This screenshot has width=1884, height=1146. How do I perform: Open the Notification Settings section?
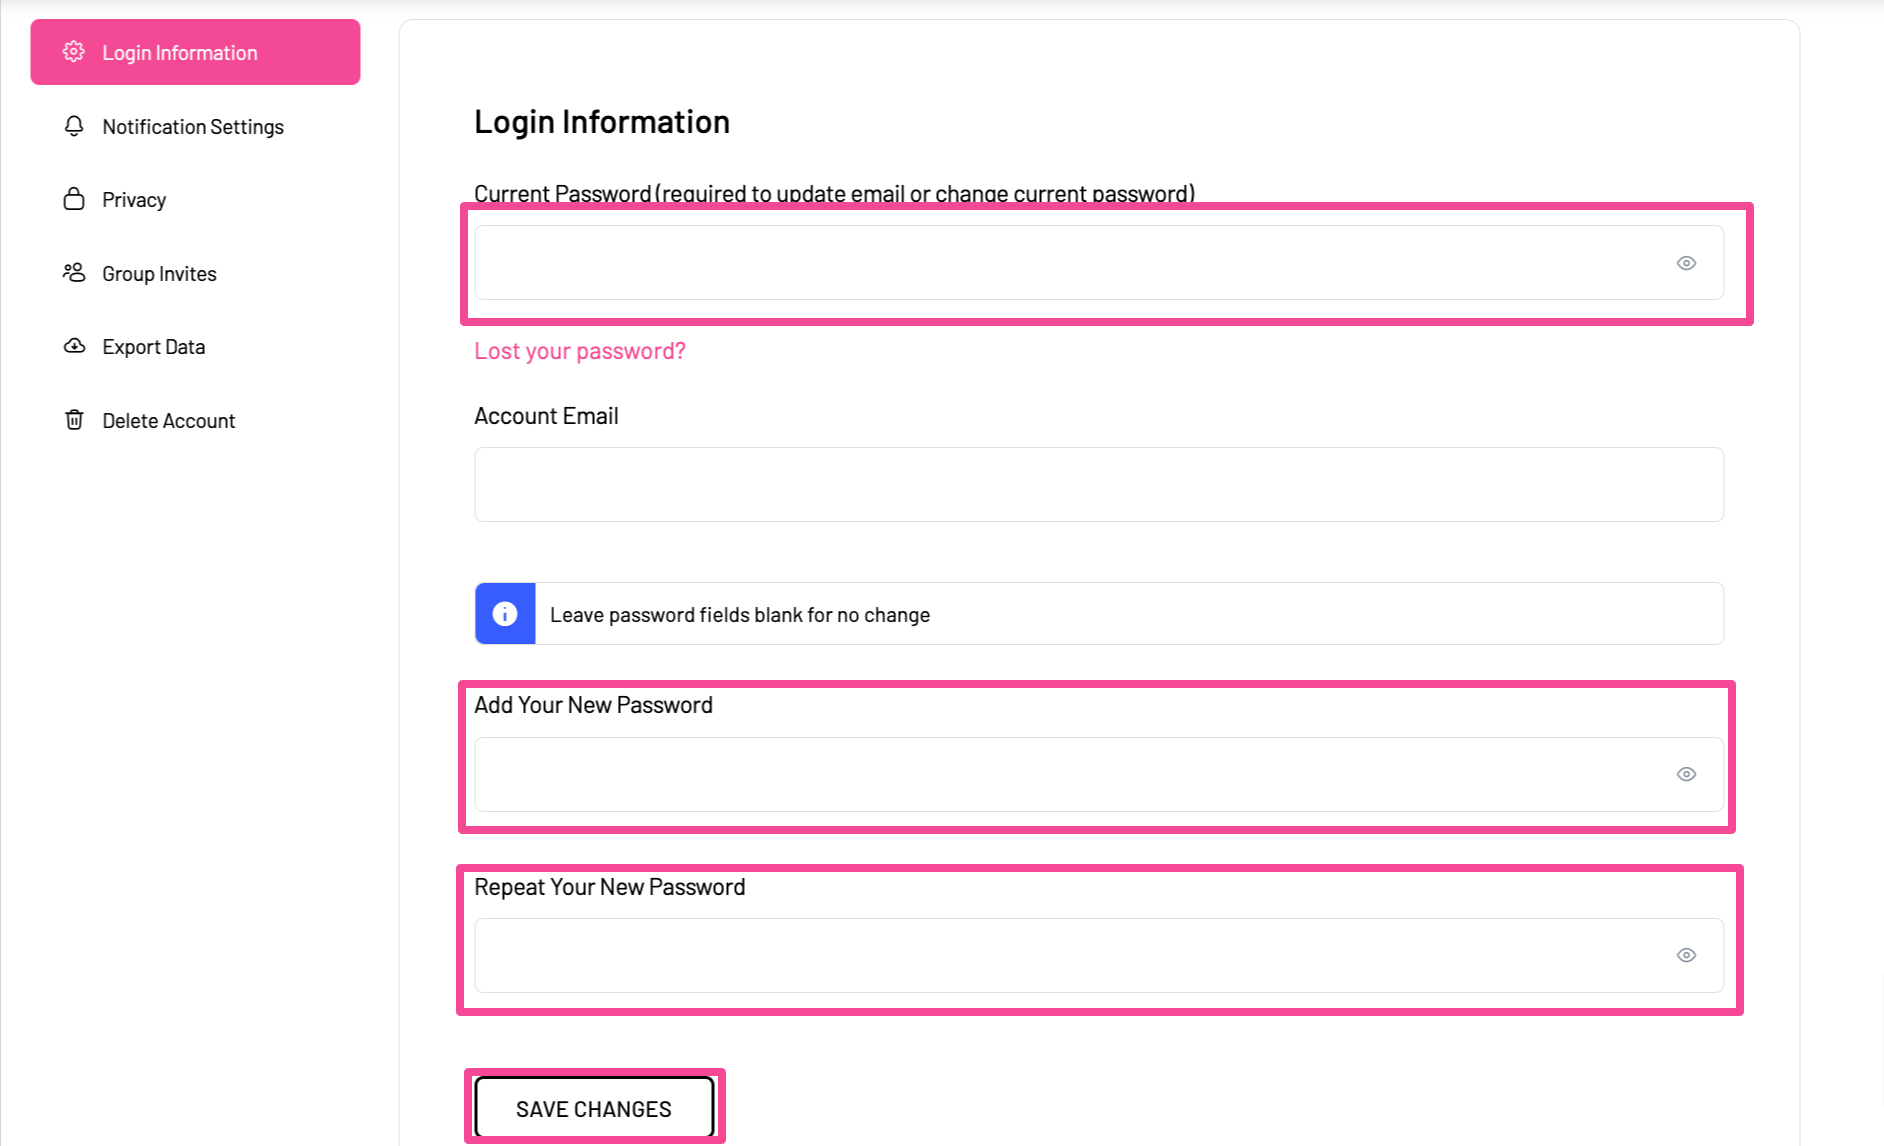click(x=193, y=127)
